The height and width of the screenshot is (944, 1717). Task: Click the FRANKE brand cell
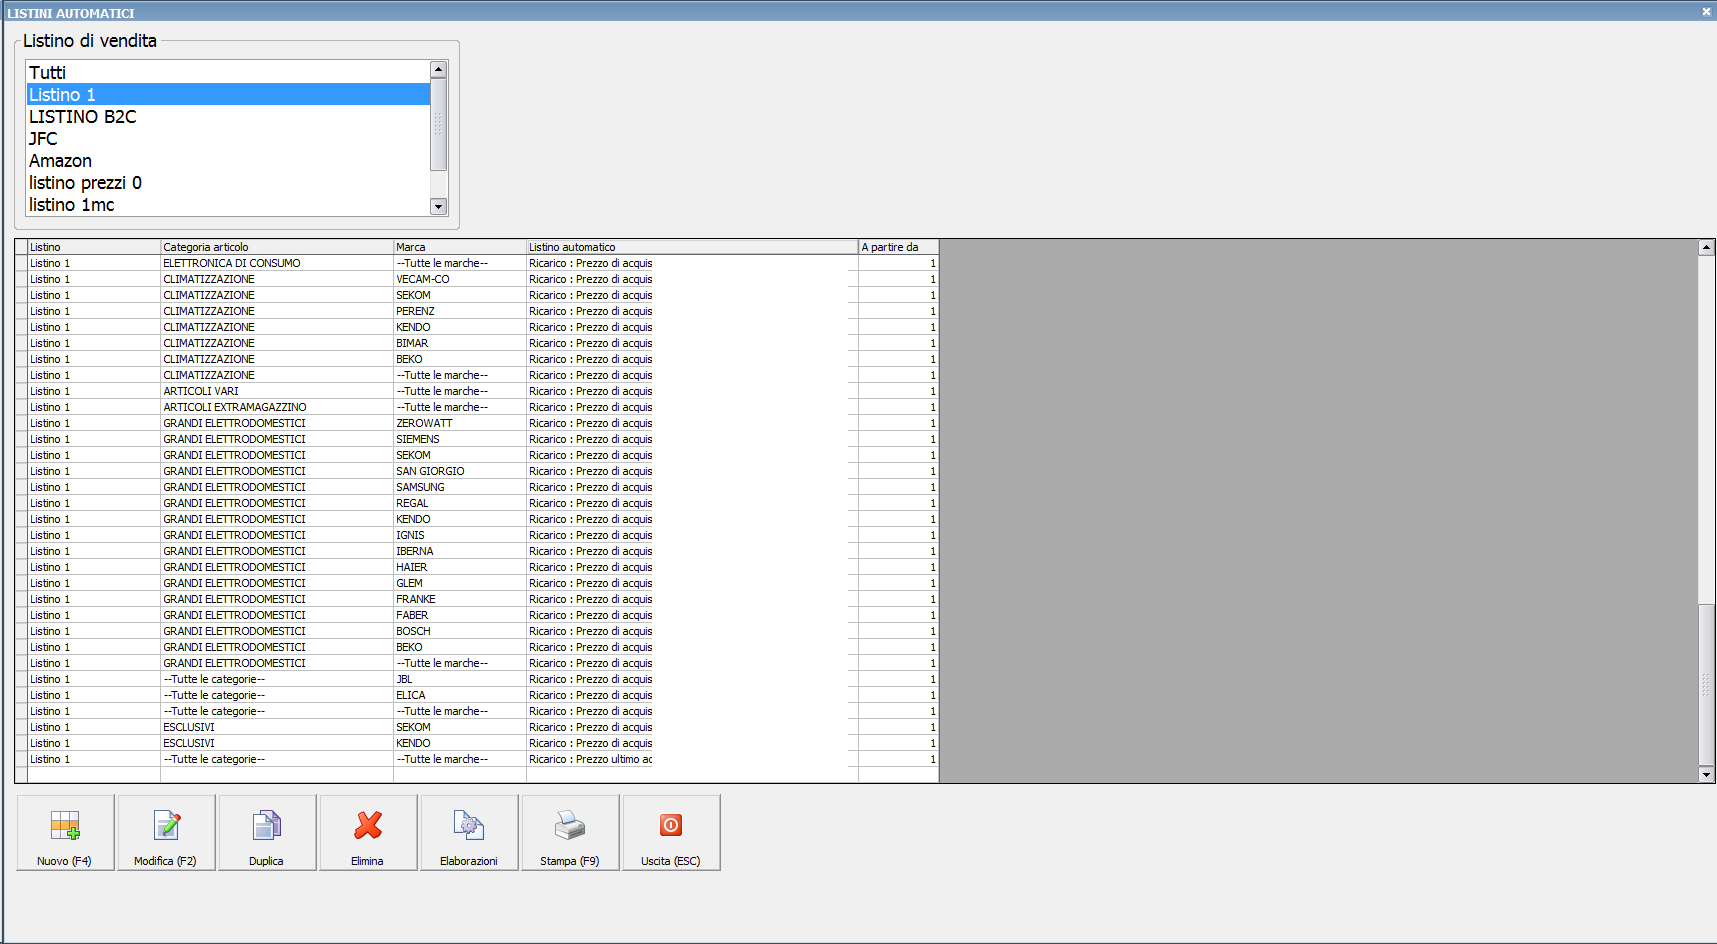coord(460,599)
